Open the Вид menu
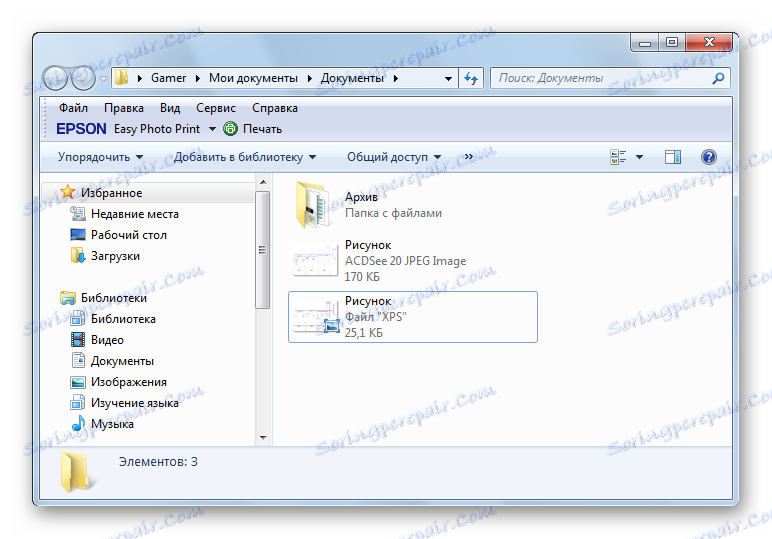The image size is (772, 539). tap(170, 108)
